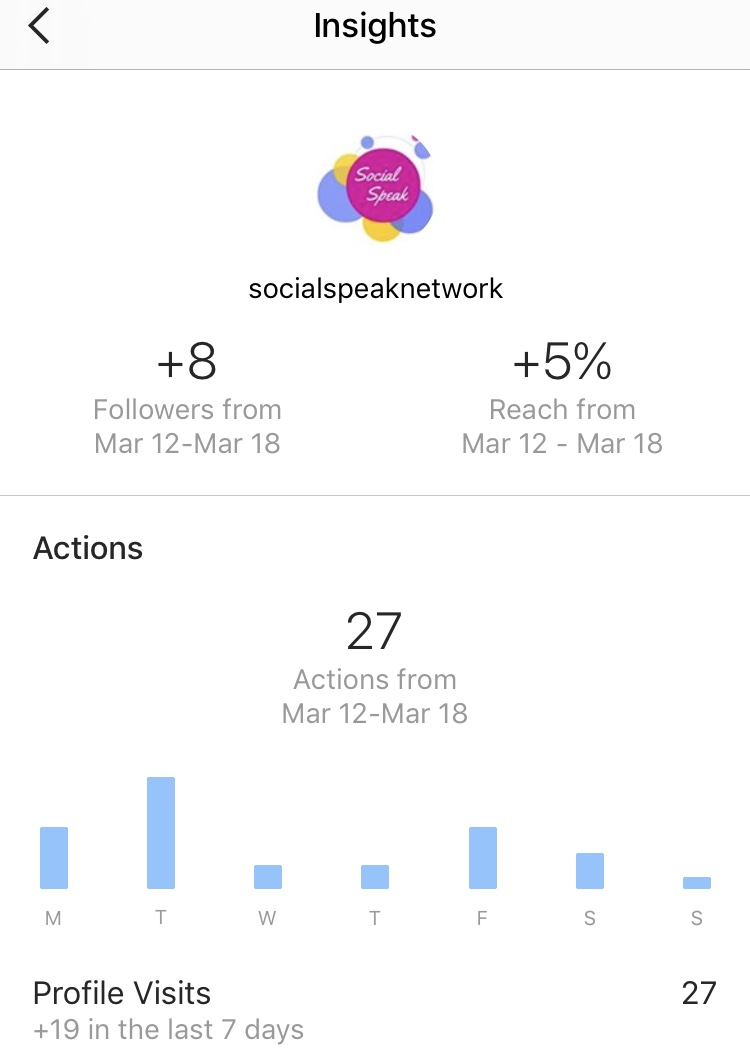Tap the Followers from Mar 12-Mar 18 label
Image resolution: width=750 pixels, height=1062 pixels.
coord(187,427)
